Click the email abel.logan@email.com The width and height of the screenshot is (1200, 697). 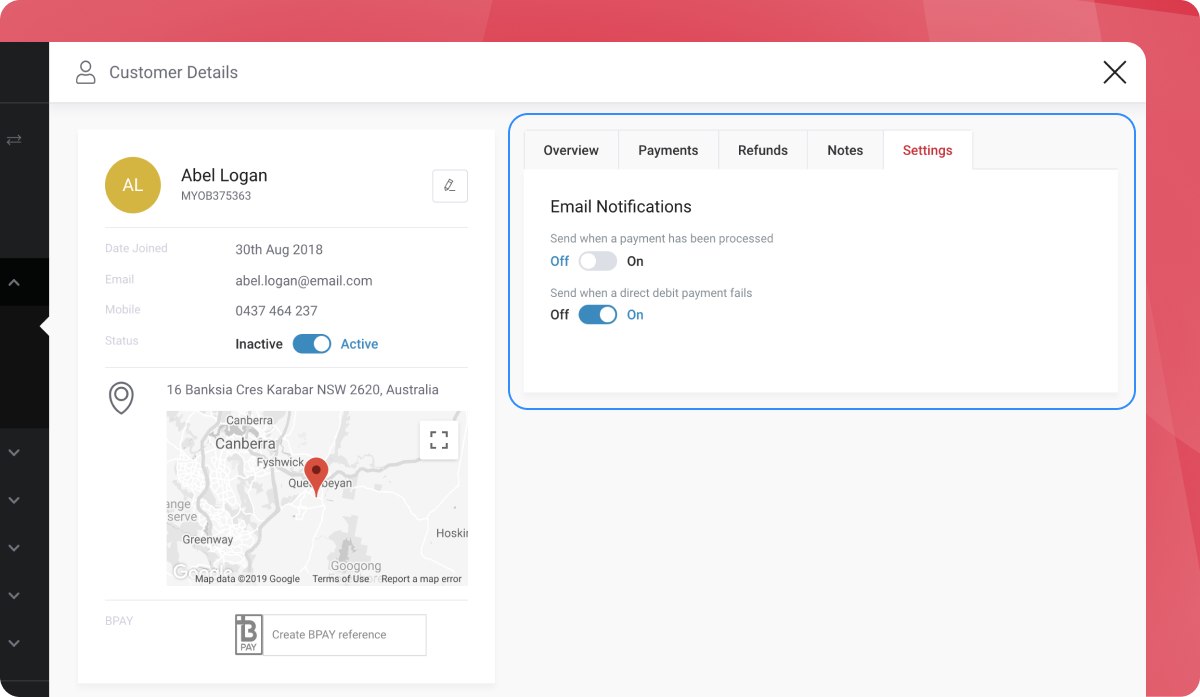pyautogui.click(x=304, y=281)
